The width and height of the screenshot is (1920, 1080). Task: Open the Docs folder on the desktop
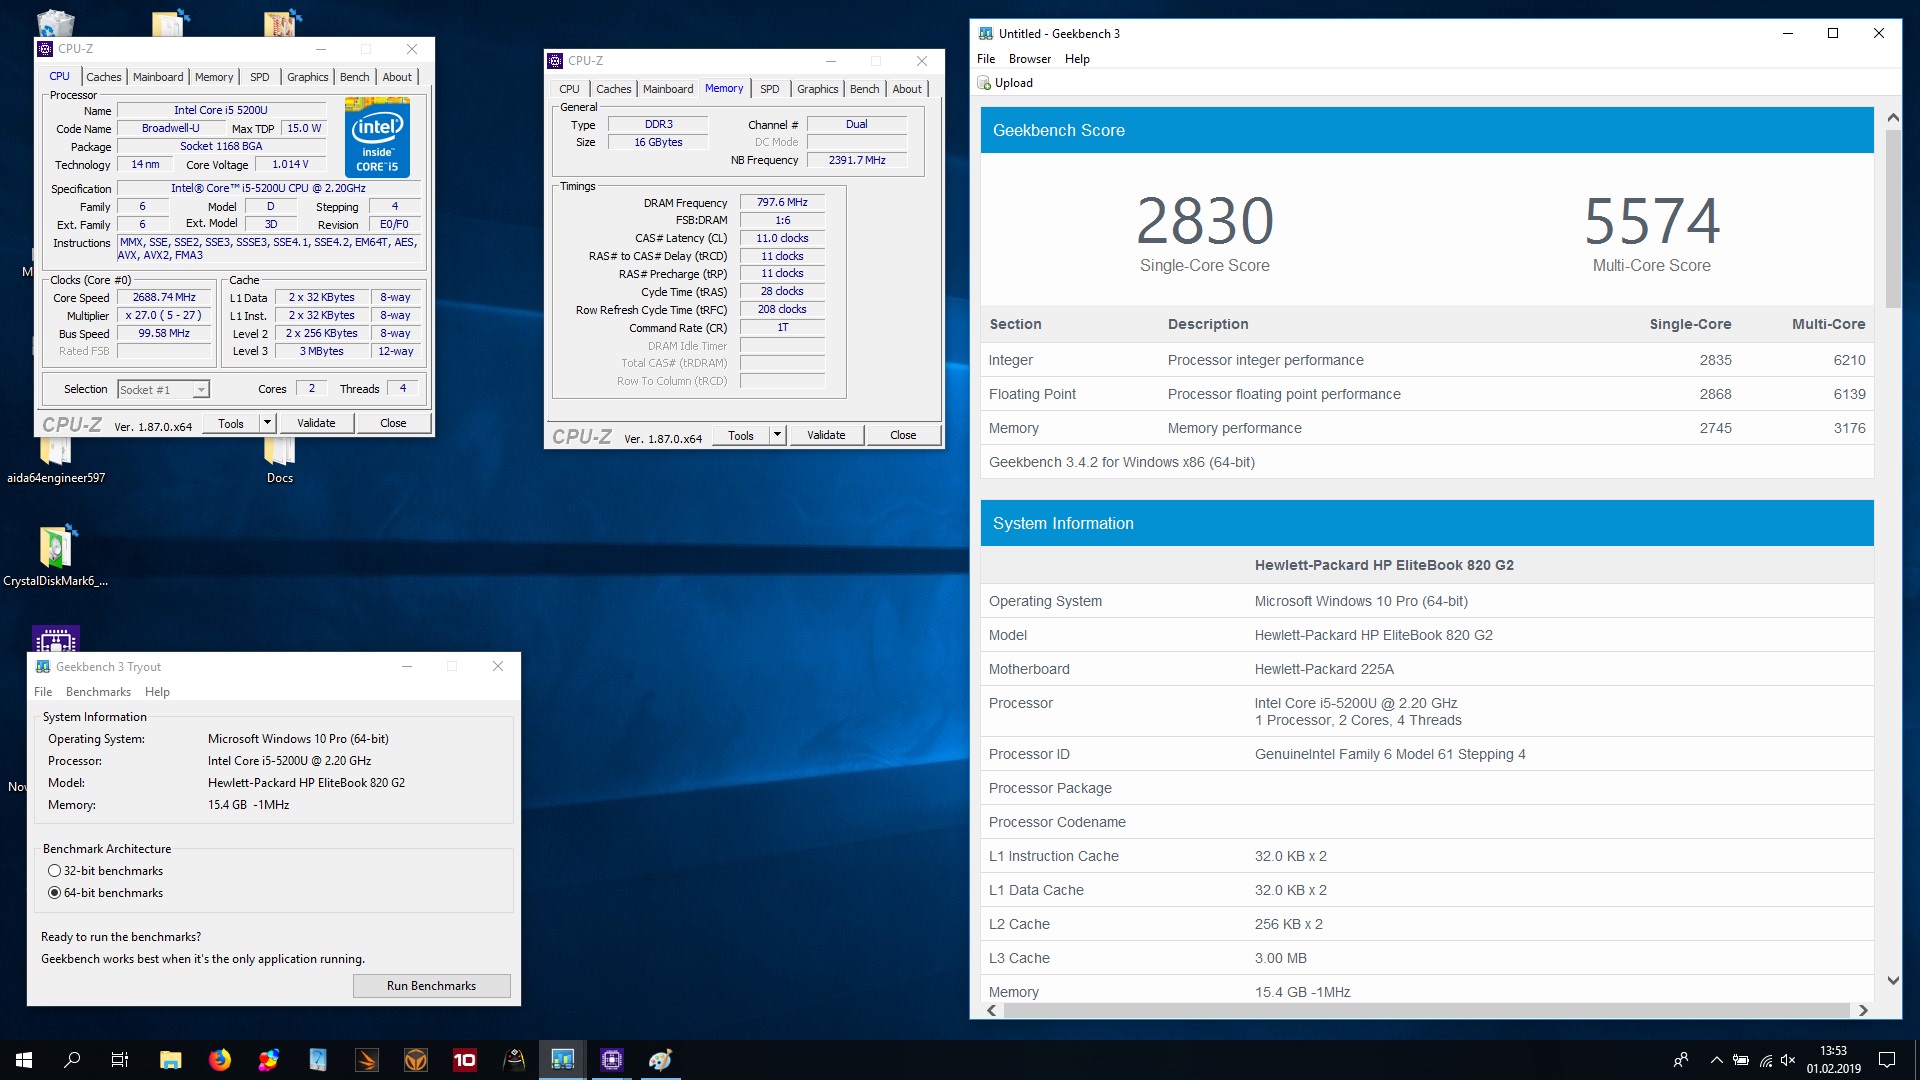[280, 463]
